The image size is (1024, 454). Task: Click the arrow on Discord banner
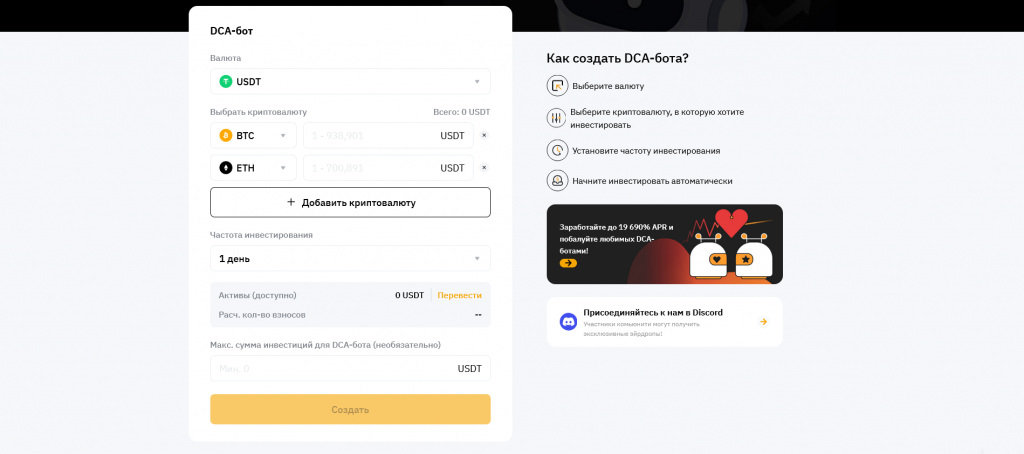pyautogui.click(x=763, y=321)
